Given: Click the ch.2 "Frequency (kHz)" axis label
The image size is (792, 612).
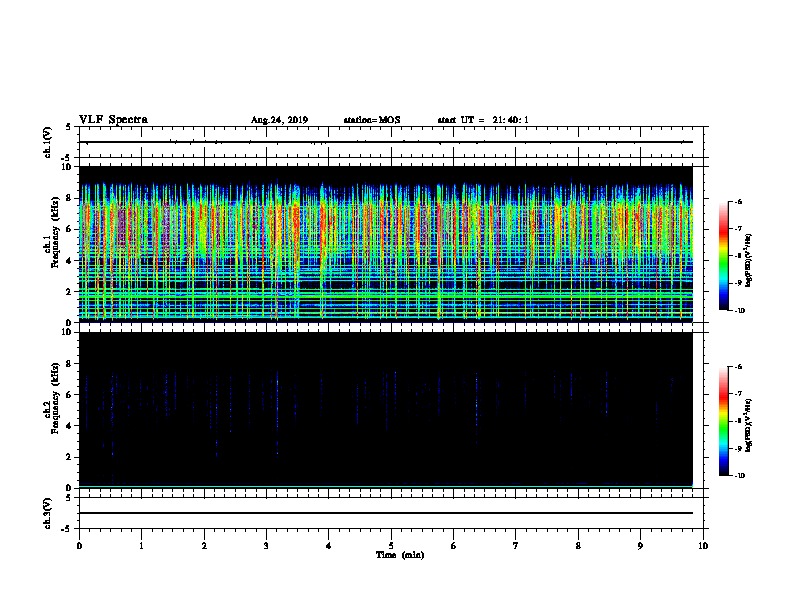Looking at the screenshot, I should (x=55, y=398).
